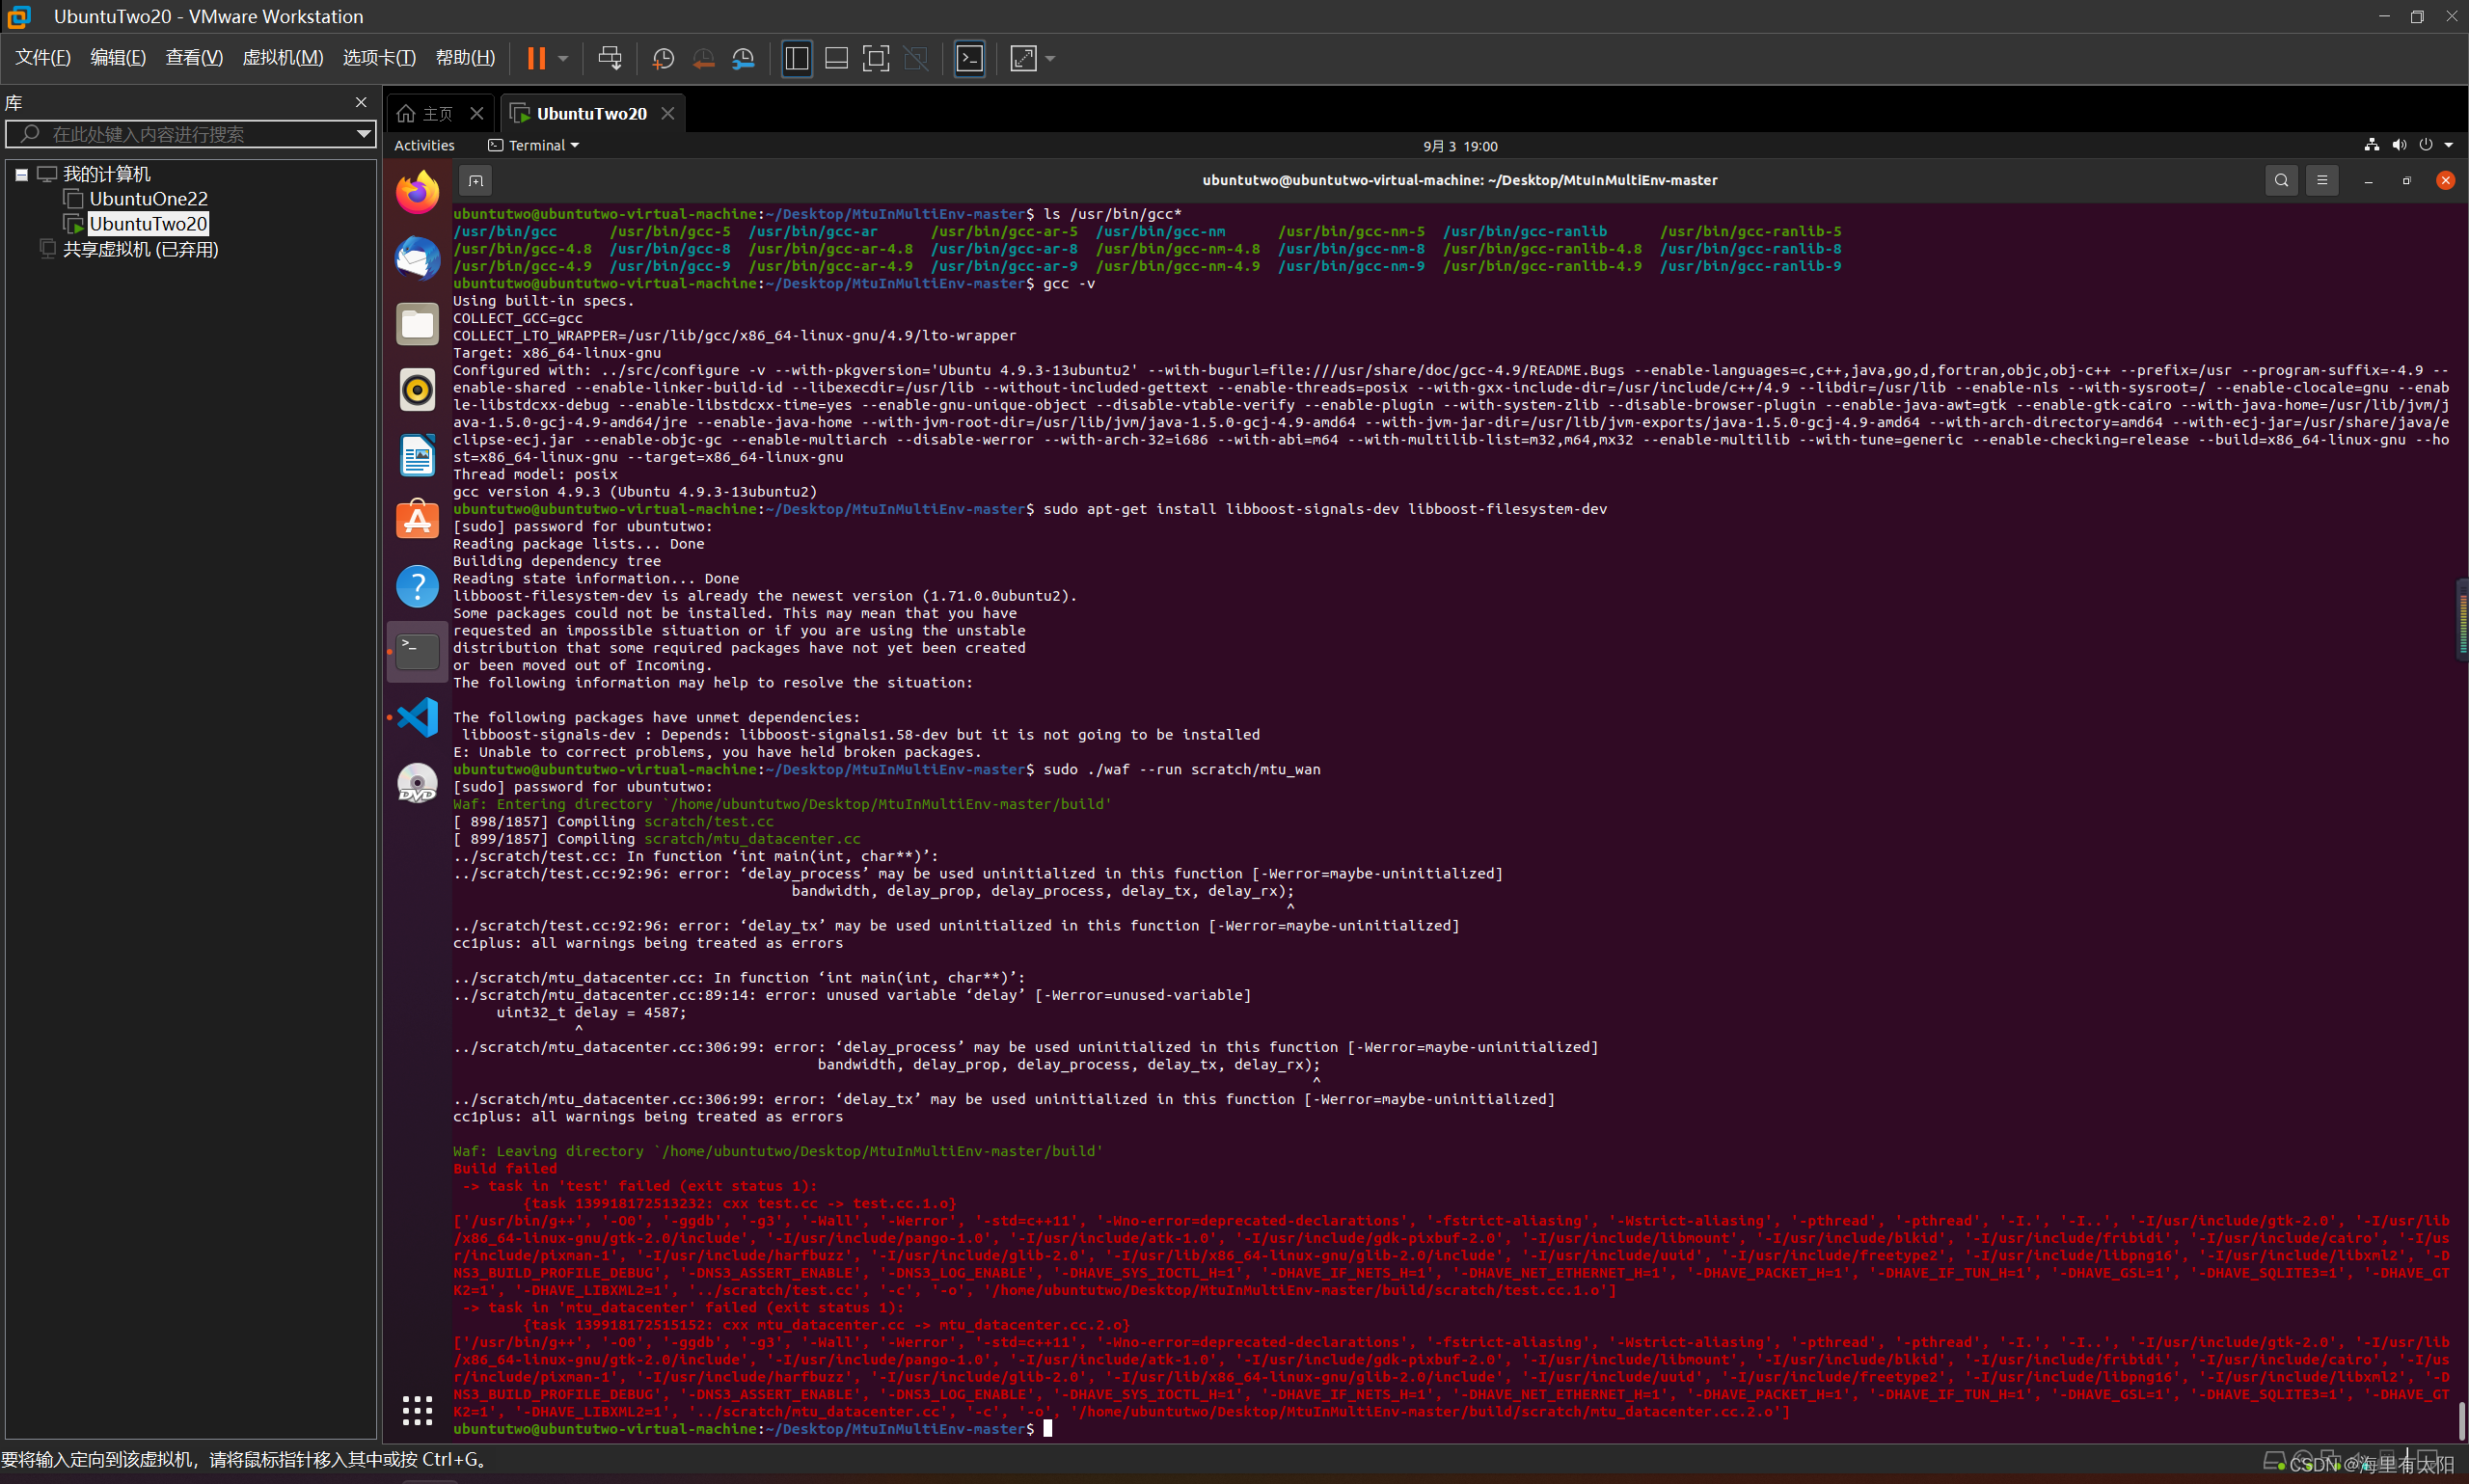Click the search icon in the terminal header
This screenshot has height=1484, width=2469.
coord(2281,180)
